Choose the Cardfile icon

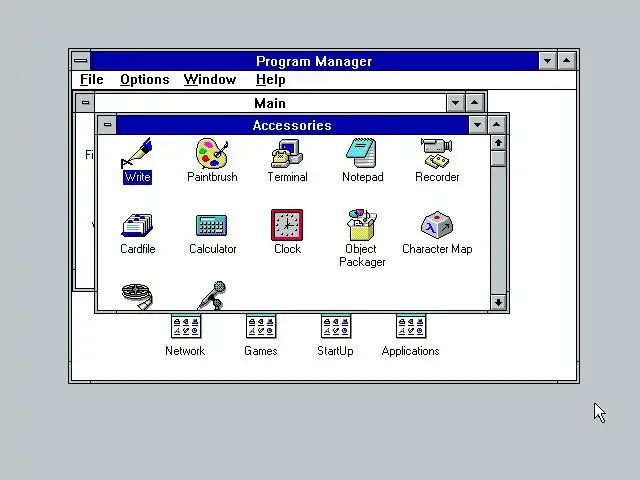137,225
